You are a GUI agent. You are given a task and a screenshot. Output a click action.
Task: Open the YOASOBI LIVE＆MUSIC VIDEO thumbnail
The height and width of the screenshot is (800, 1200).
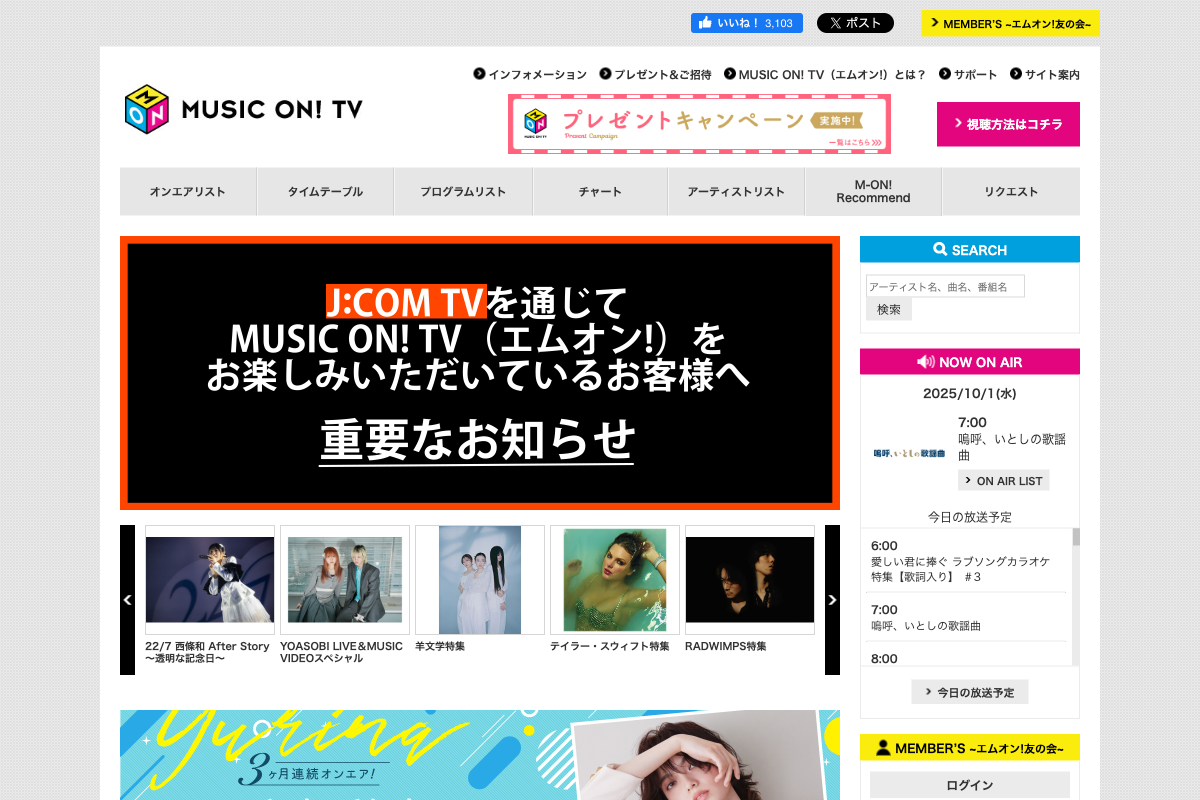tap(345, 580)
